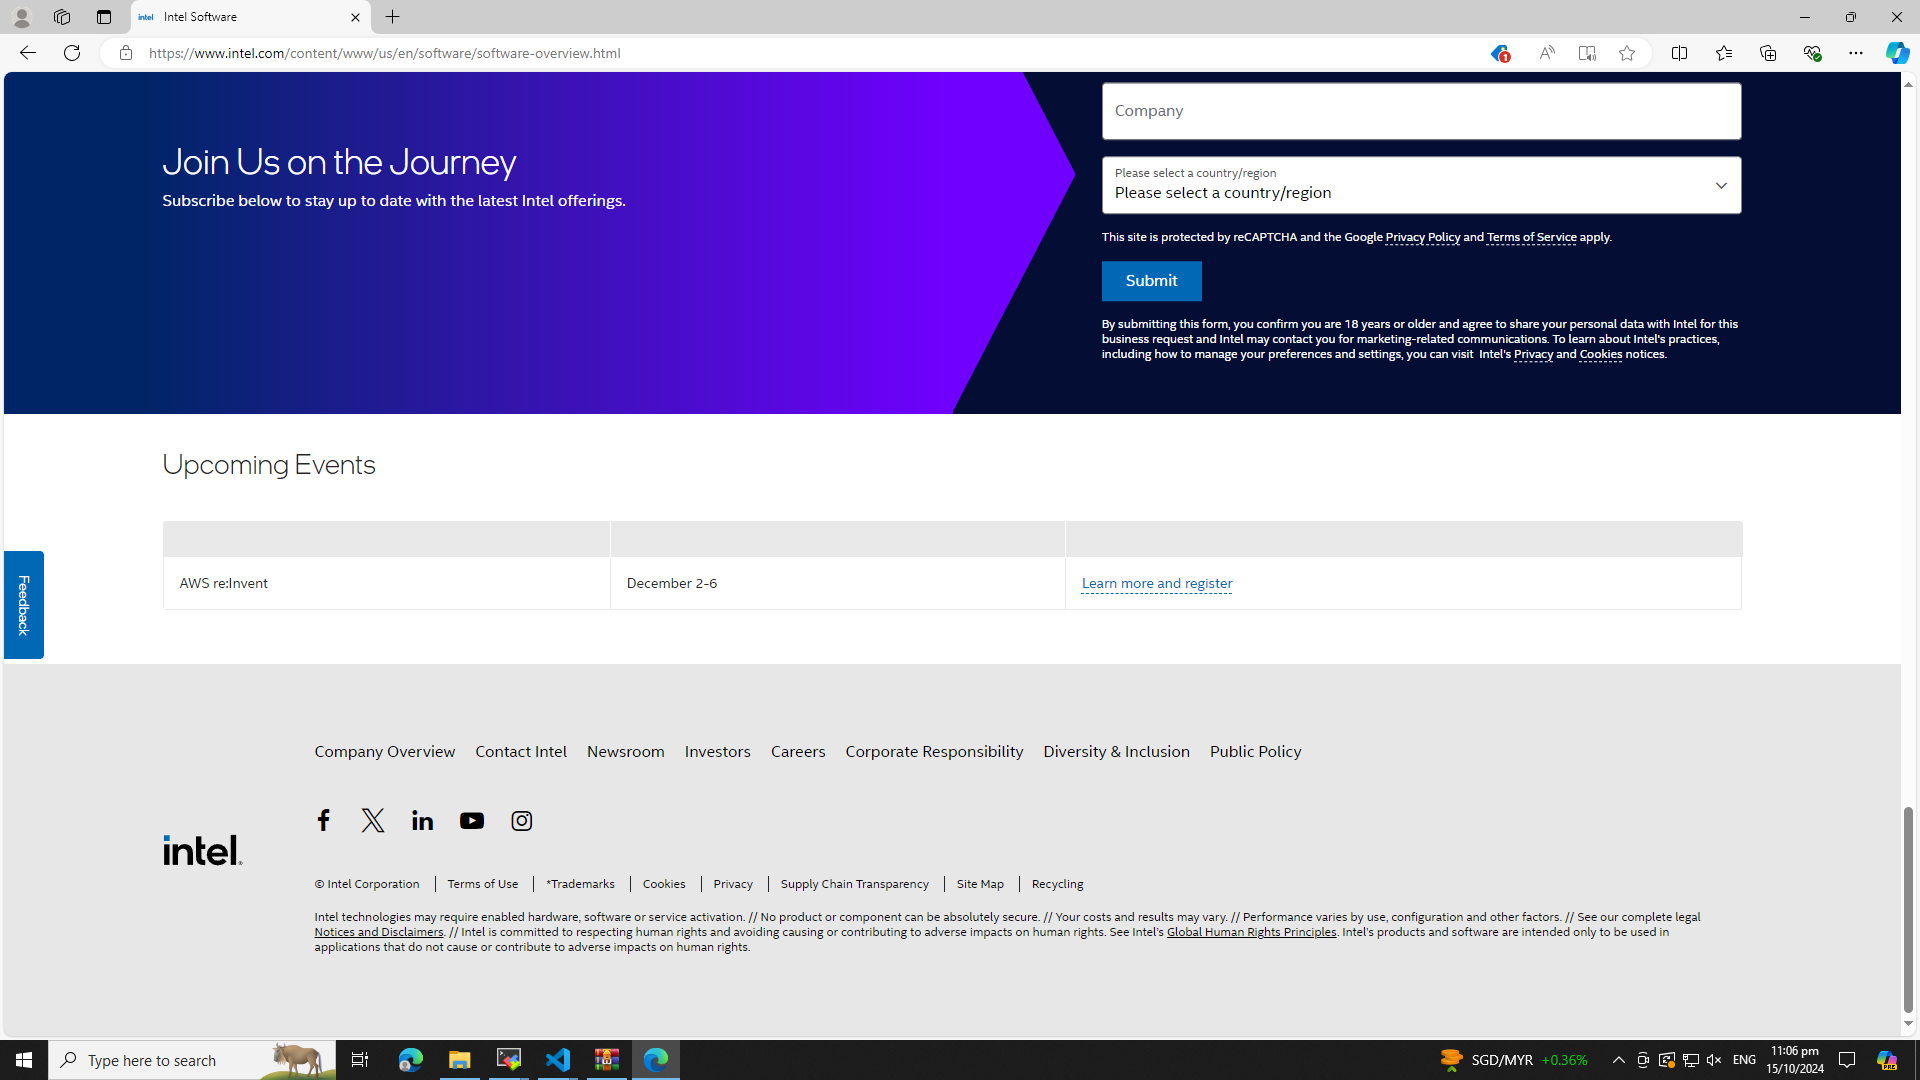Click the X (Twitter) social icon
The height and width of the screenshot is (1080, 1920).
(x=373, y=821)
